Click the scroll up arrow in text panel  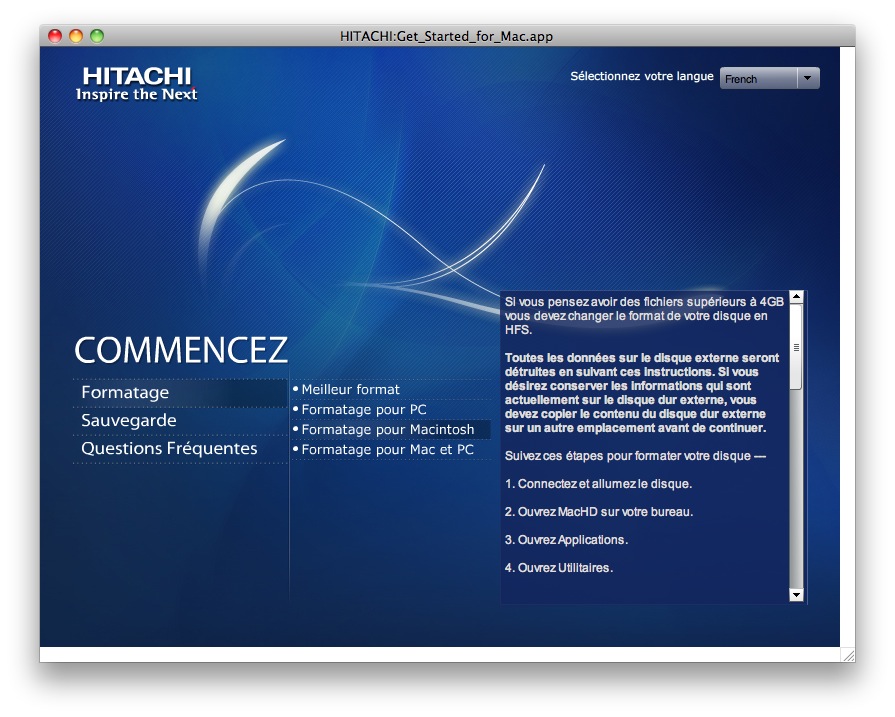pos(796,297)
